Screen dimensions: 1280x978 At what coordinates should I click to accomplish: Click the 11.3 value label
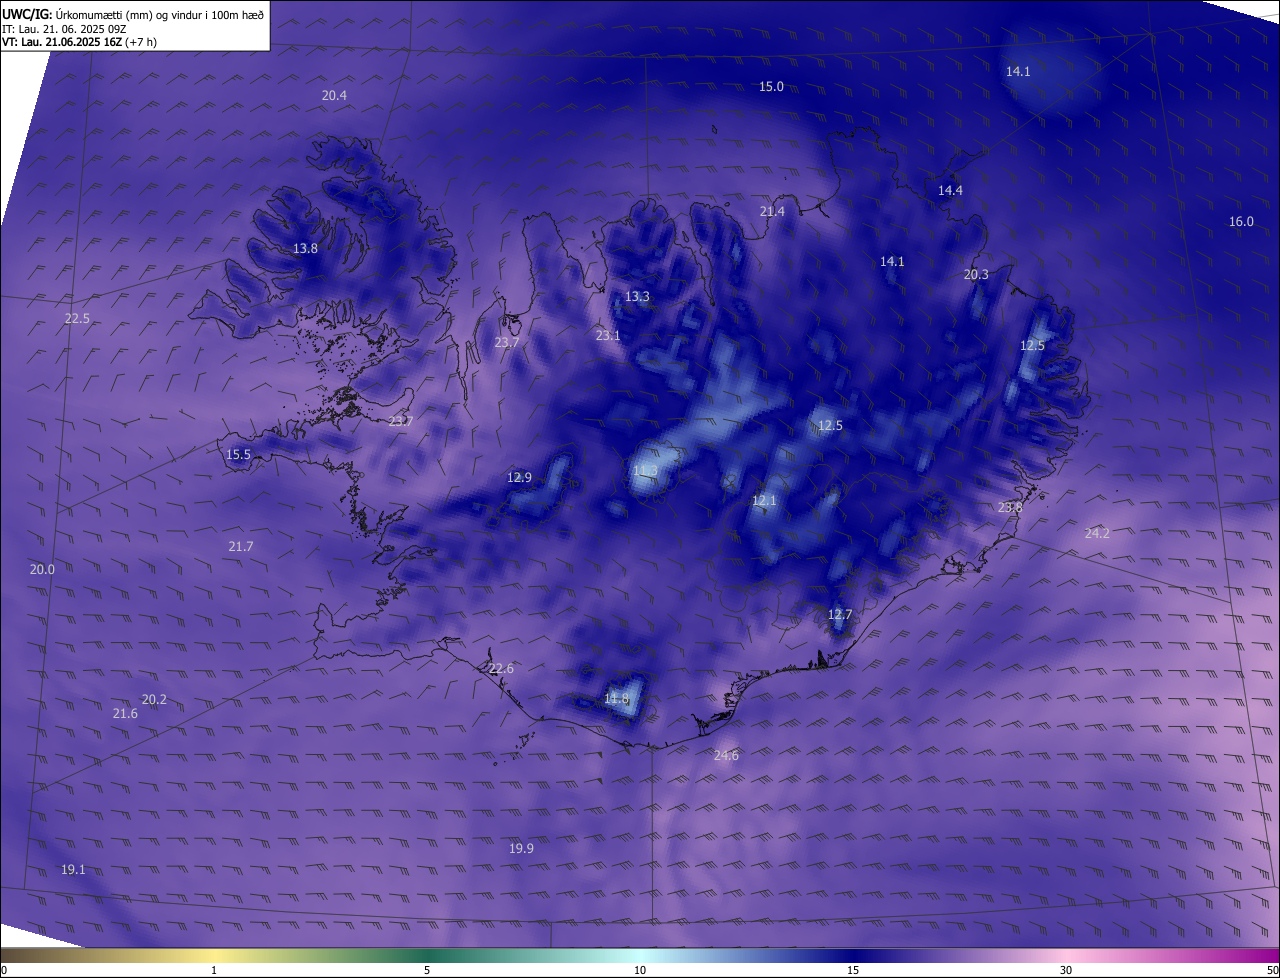(645, 471)
